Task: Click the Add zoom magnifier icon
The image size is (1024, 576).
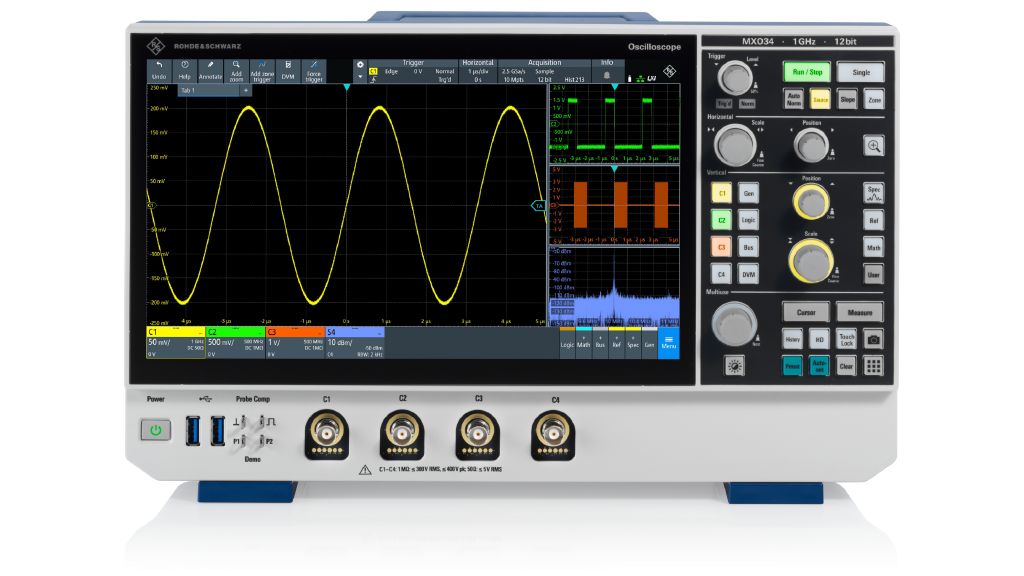Action: coord(236,69)
